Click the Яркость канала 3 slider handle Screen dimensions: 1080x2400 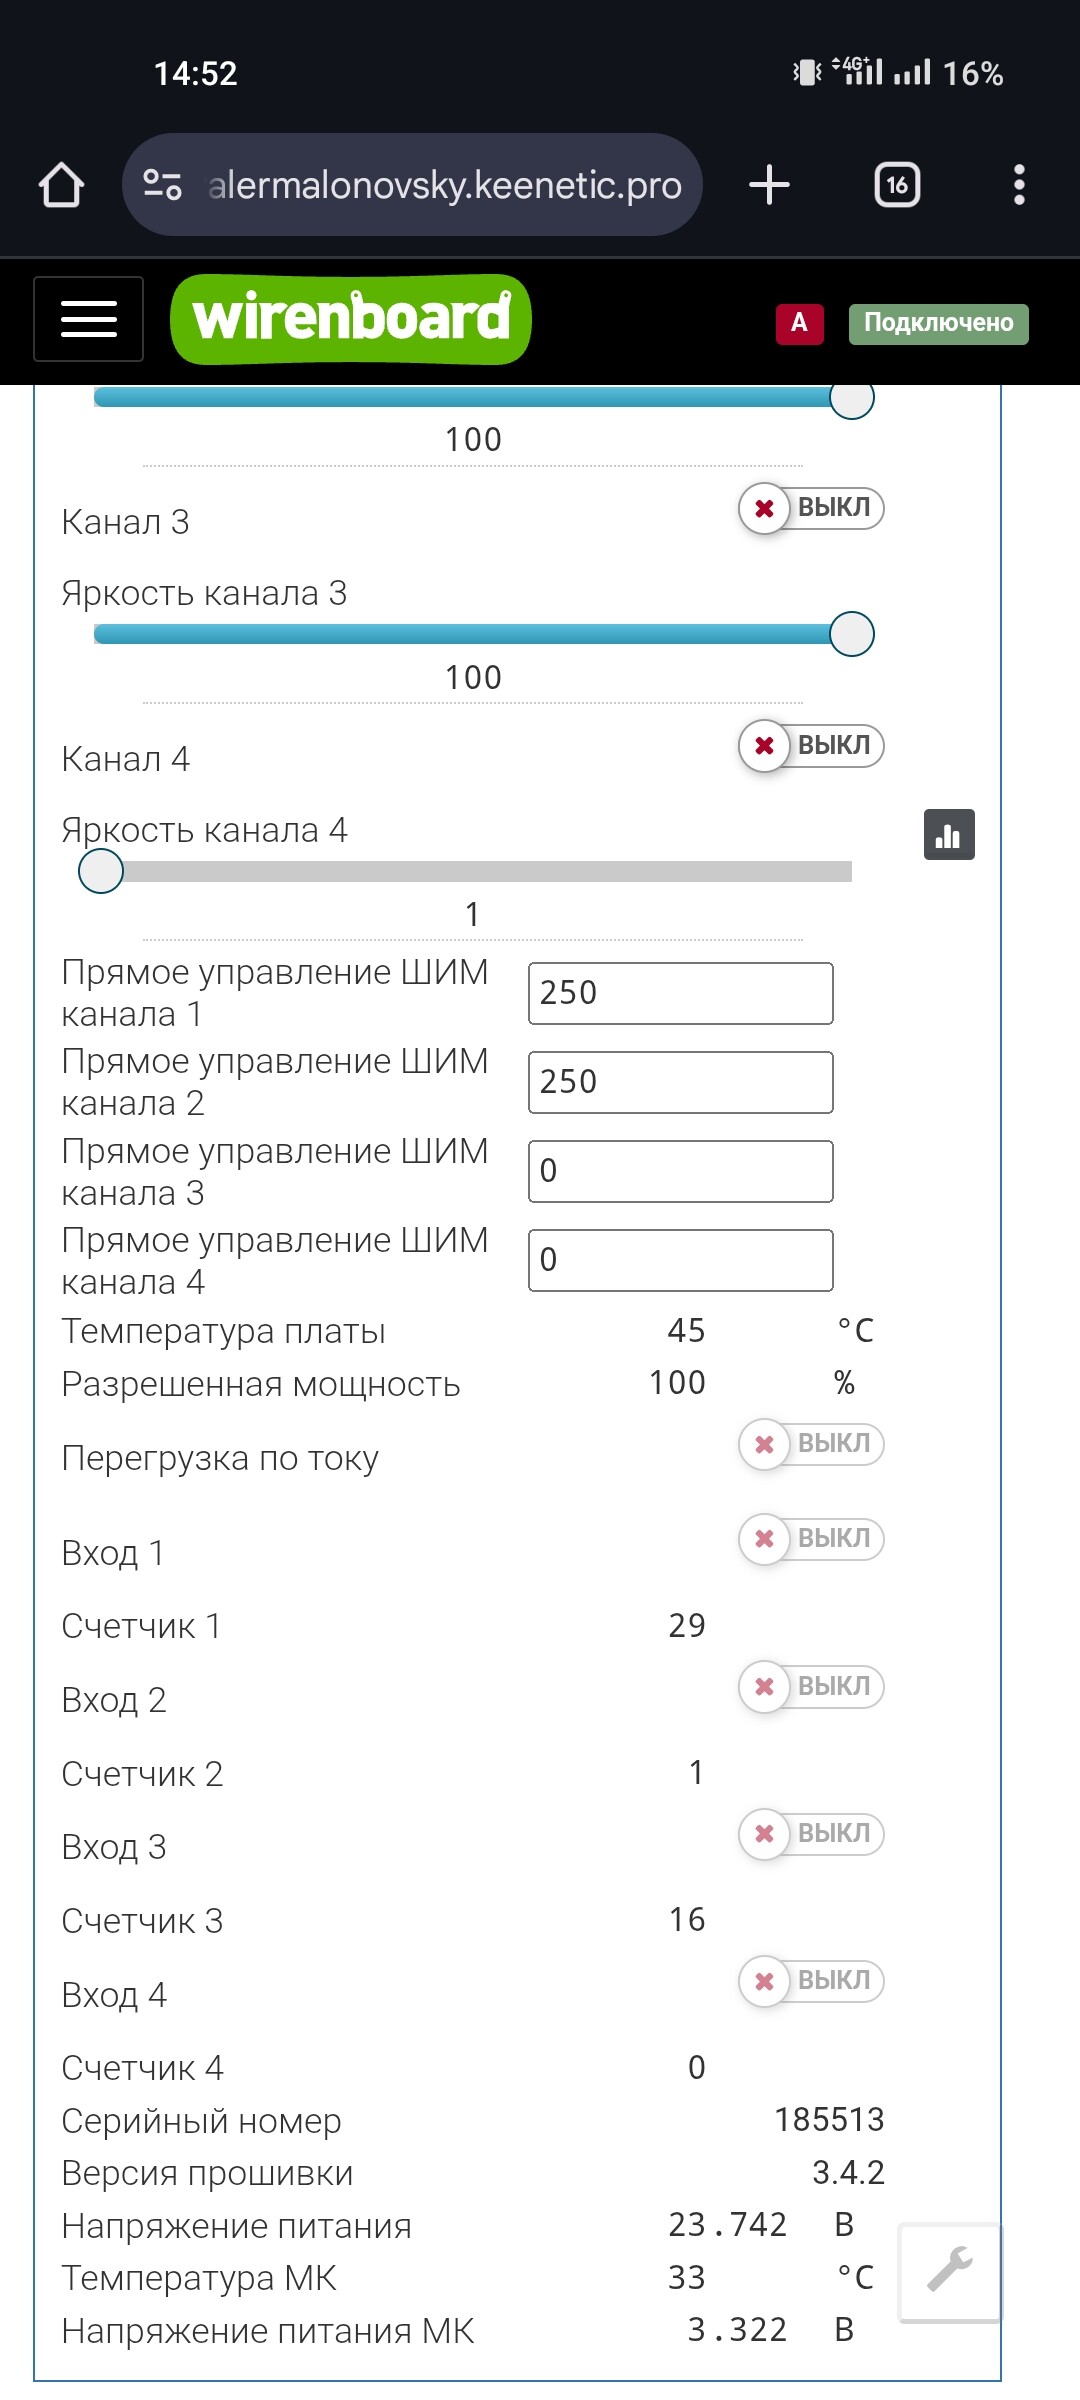(x=852, y=634)
